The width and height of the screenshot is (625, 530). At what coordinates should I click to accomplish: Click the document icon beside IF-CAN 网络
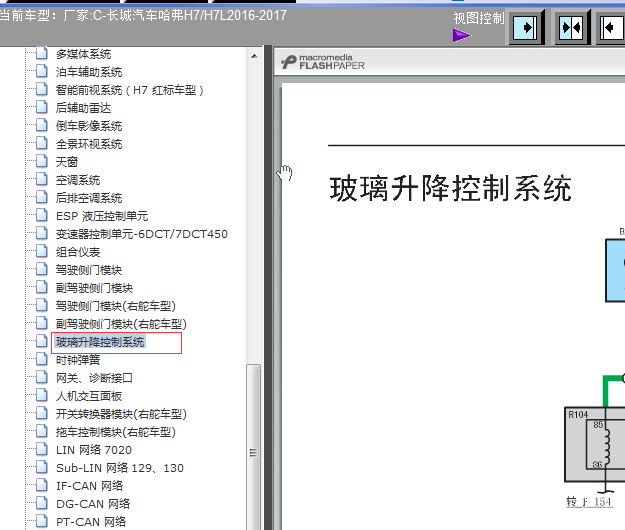click(x=41, y=485)
